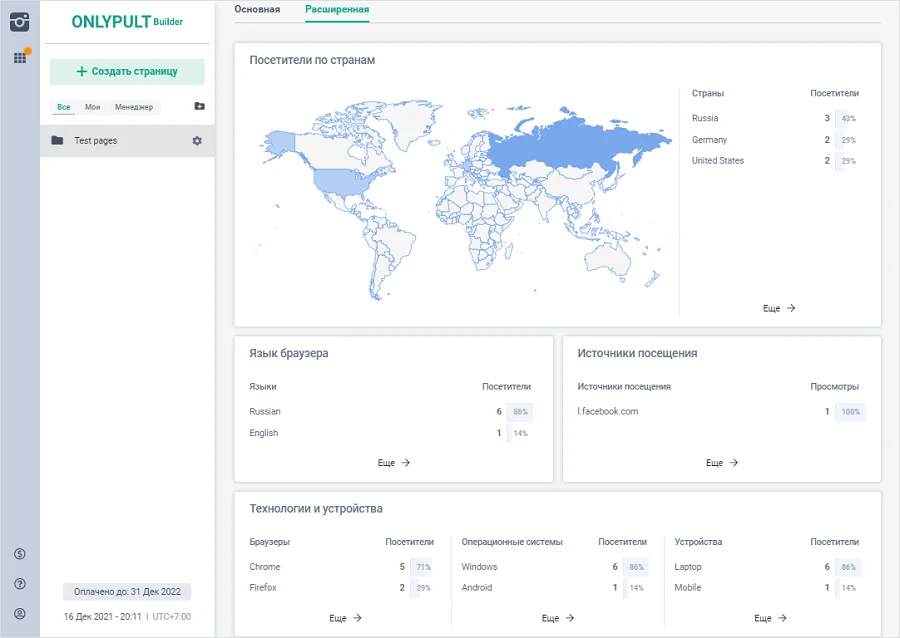Switch to the Основная tab
The image size is (900, 638).
[257, 10]
